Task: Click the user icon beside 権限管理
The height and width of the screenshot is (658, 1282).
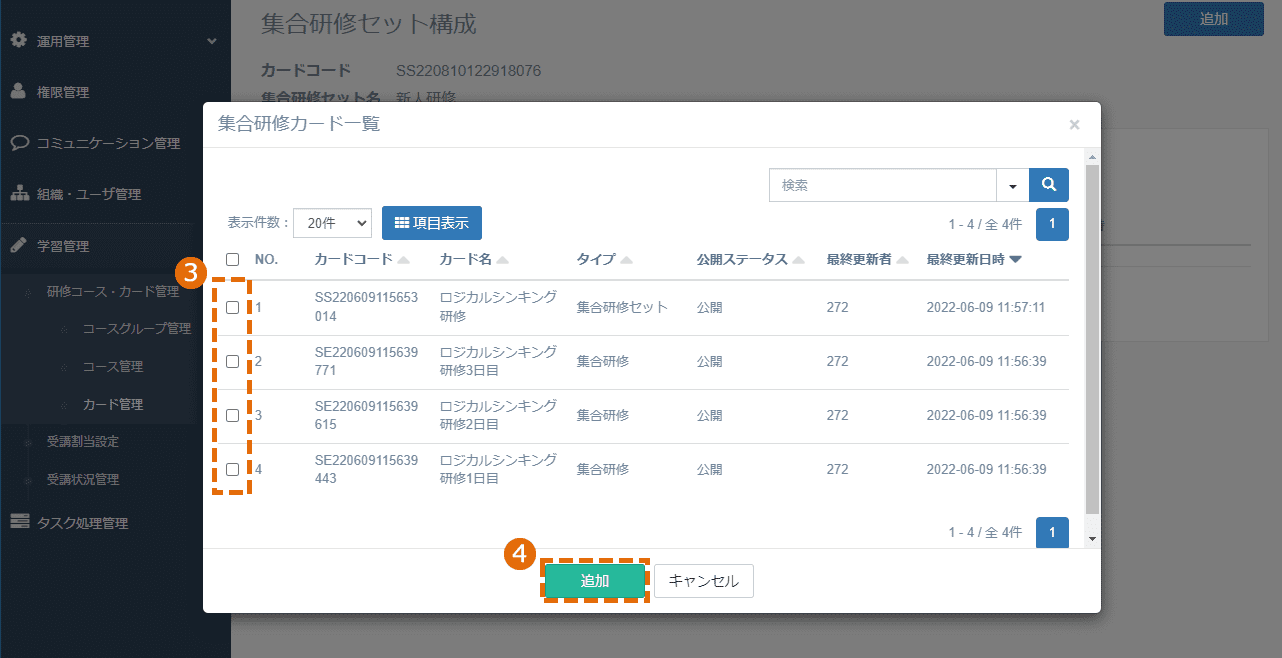Action: (18, 91)
